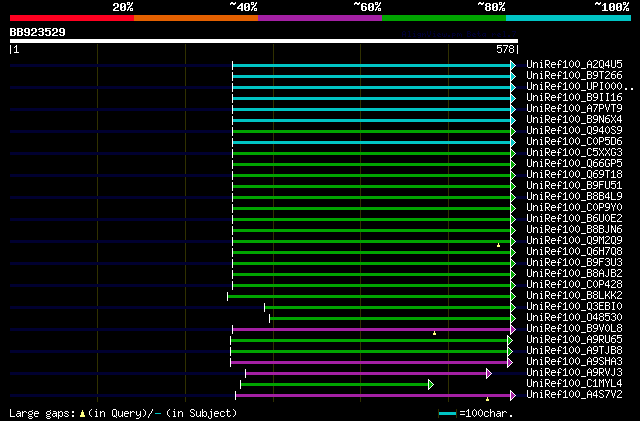Select the BB923529 query name
The image size is (640, 421).
[x=38, y=32]
